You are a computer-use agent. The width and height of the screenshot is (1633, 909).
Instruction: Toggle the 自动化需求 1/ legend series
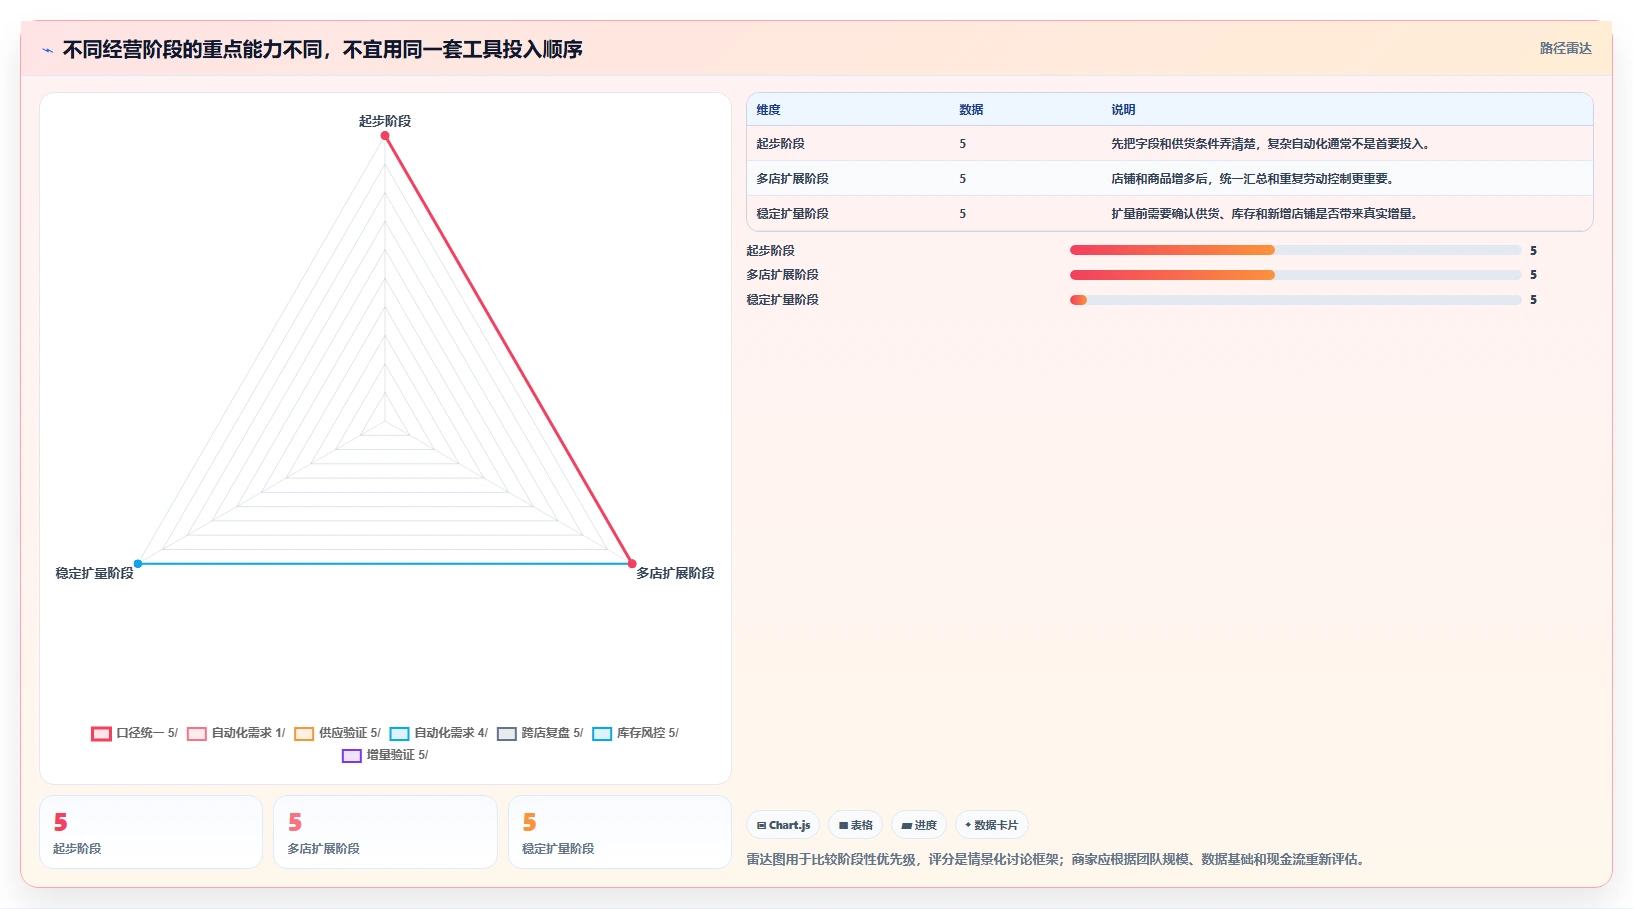coord(237,733)
